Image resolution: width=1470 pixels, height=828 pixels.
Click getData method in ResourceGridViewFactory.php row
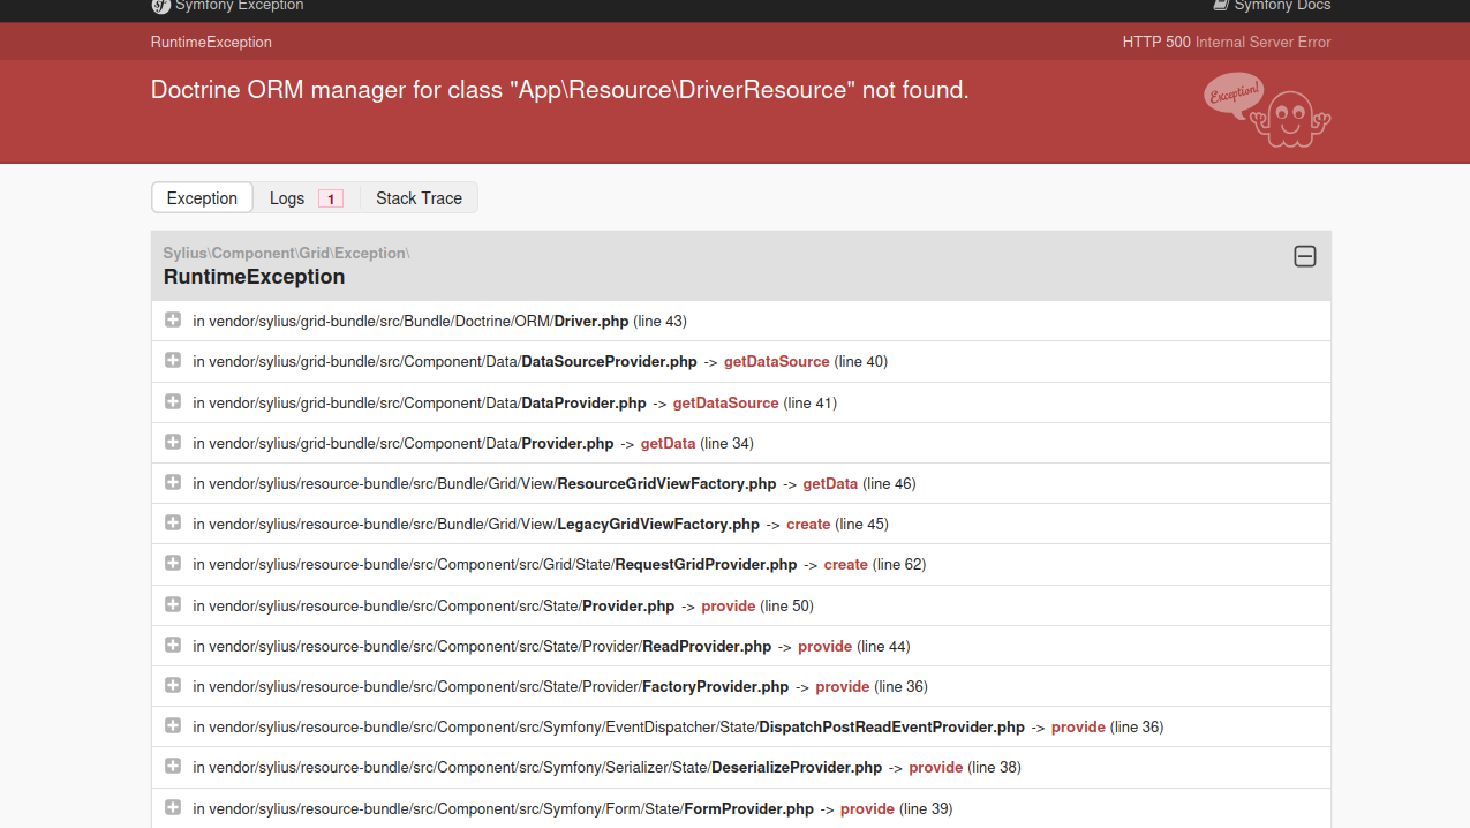(830, 484)
